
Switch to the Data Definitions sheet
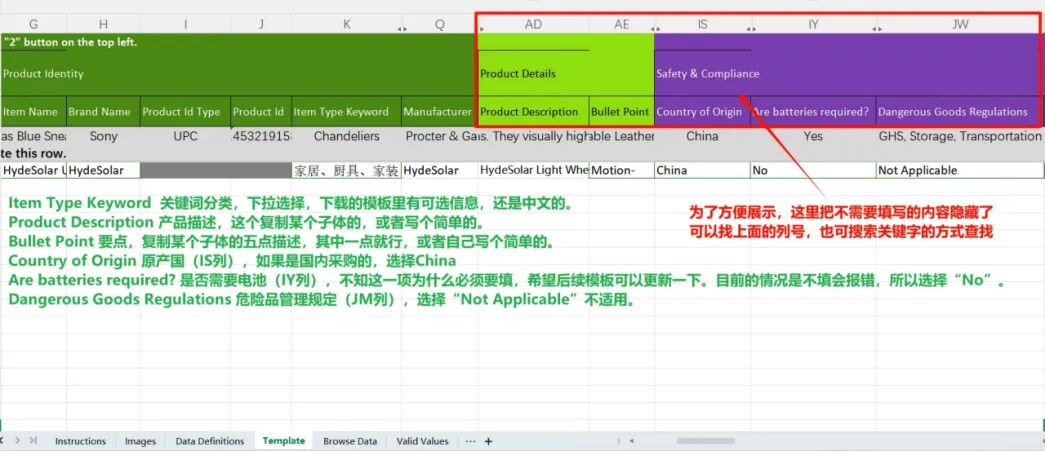pos(210,441)
